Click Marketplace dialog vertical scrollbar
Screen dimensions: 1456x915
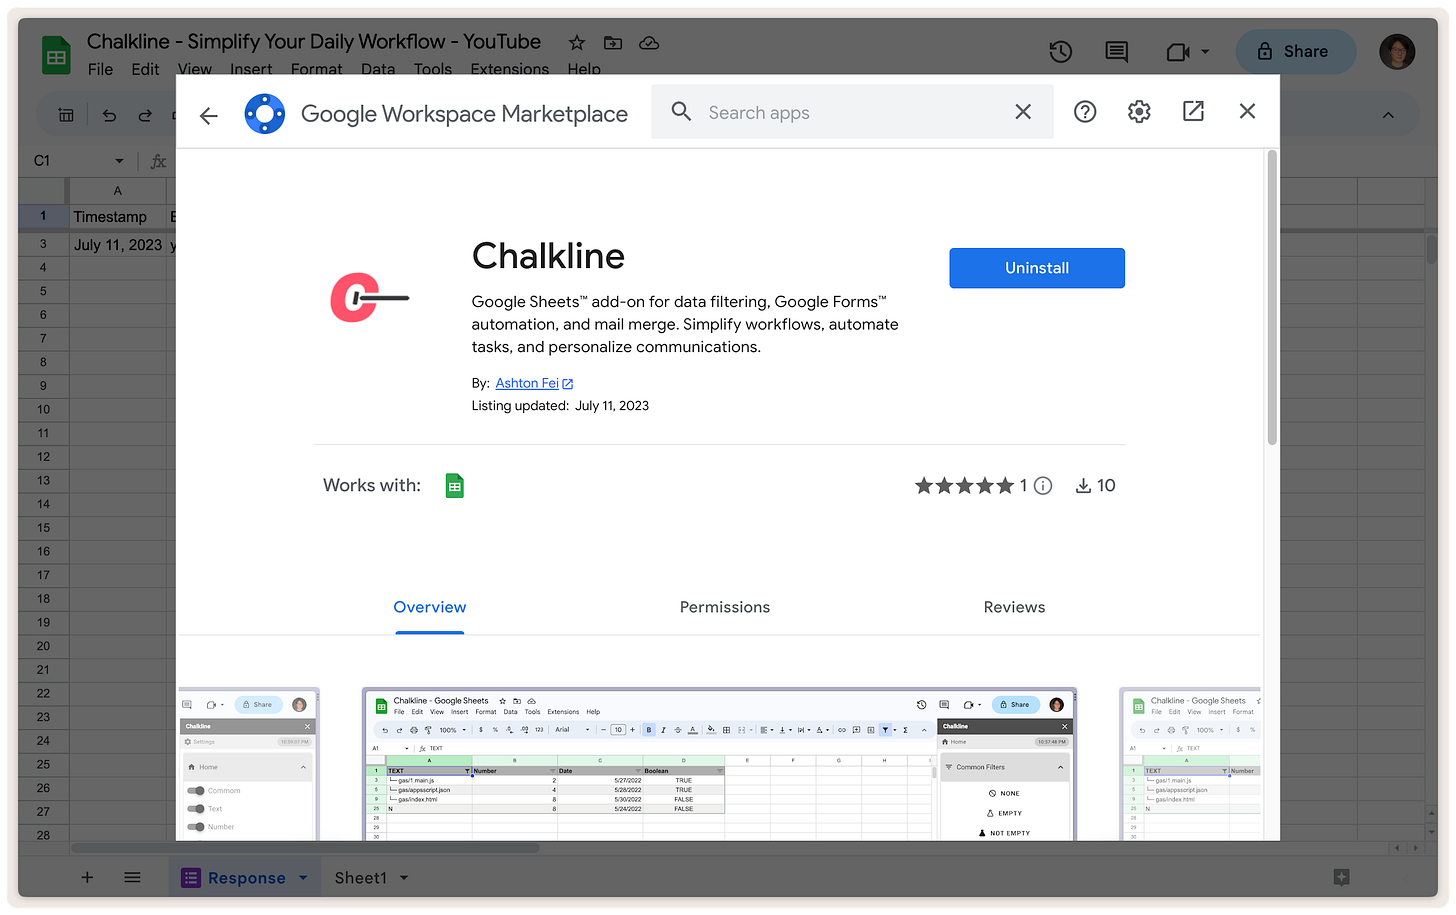(x=1272, y=298)
